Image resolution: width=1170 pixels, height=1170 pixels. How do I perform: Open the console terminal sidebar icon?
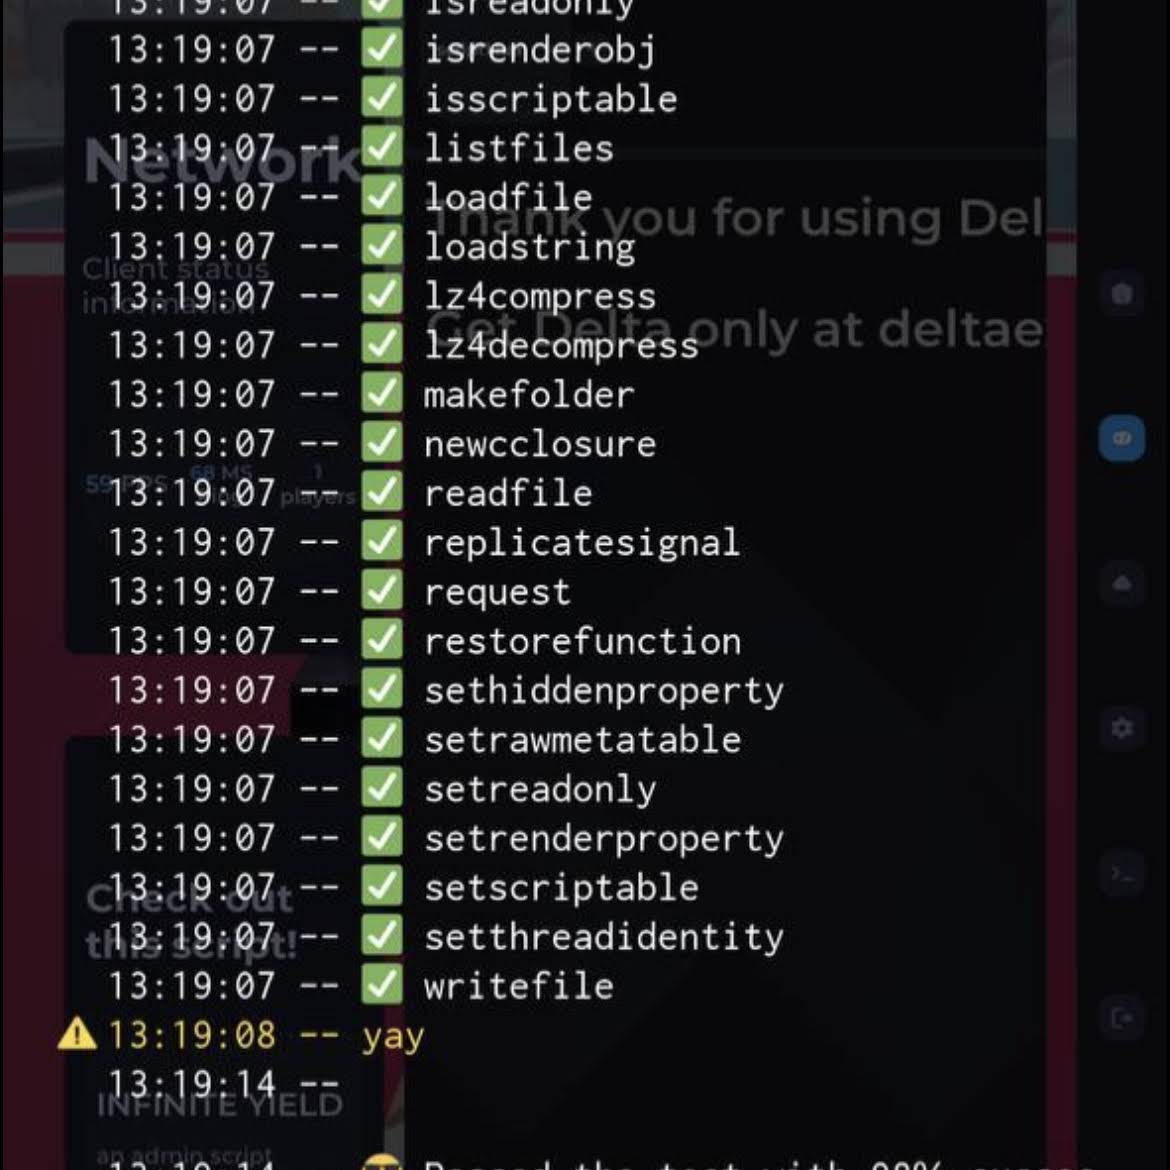(x=1121, y=875)
